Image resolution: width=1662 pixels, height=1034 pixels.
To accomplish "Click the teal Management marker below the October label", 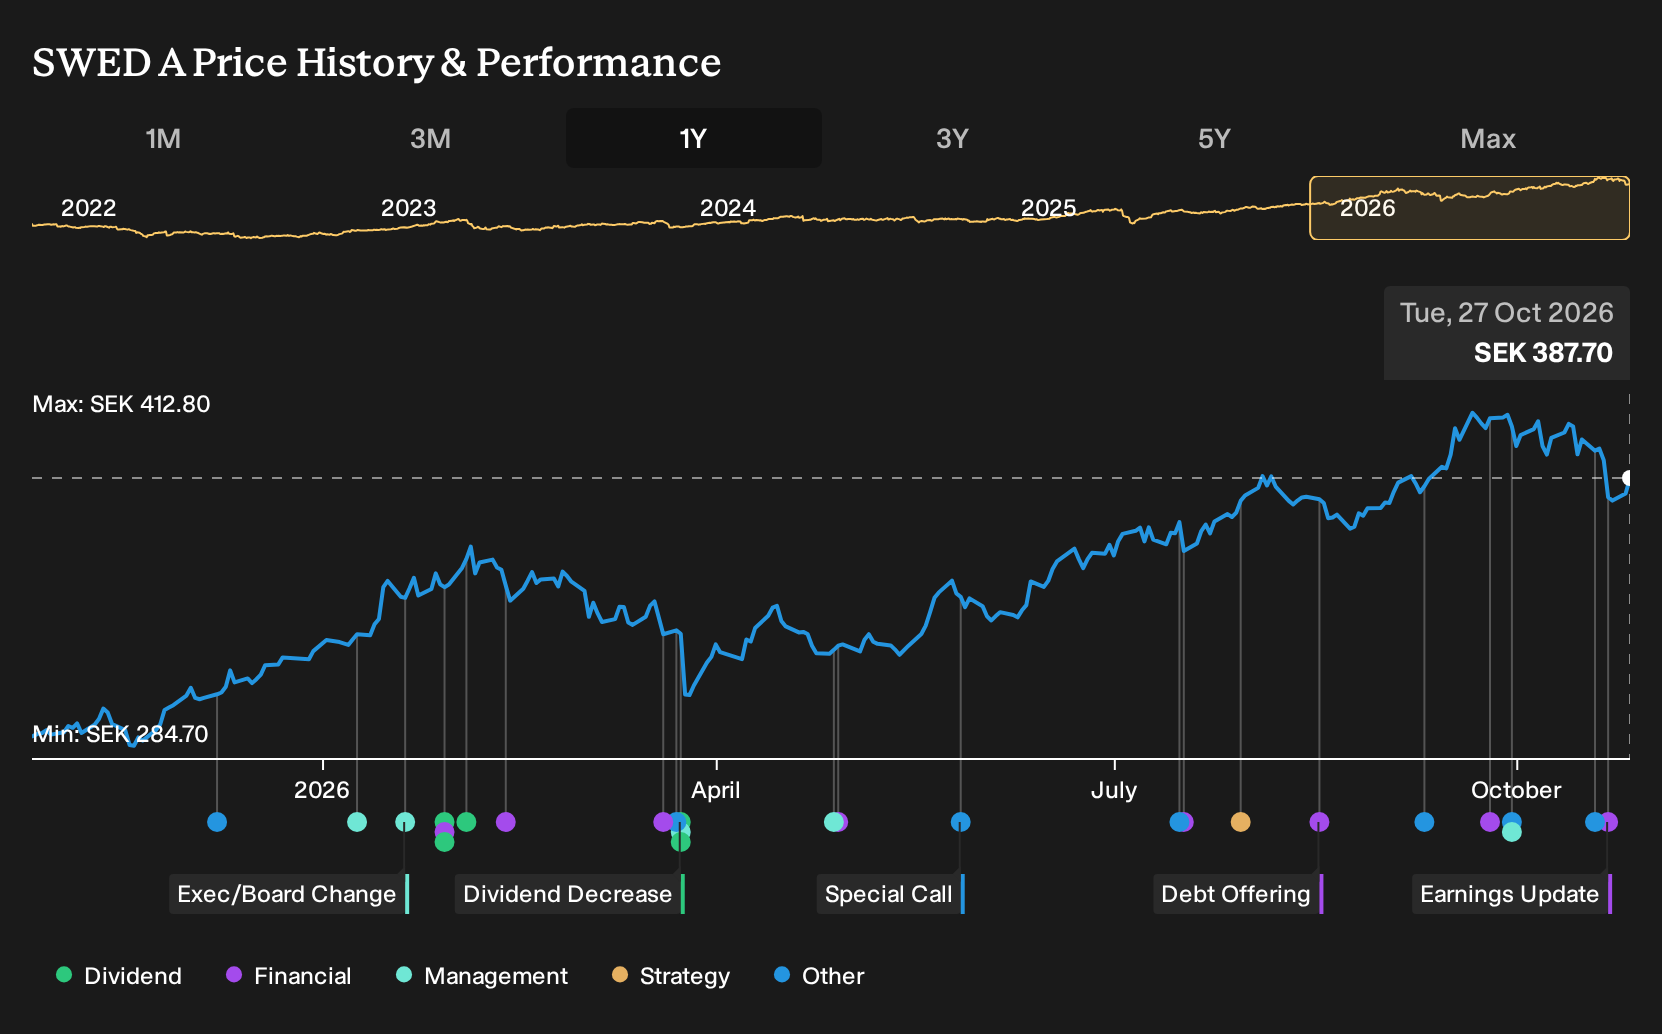I will point(1512,832).
